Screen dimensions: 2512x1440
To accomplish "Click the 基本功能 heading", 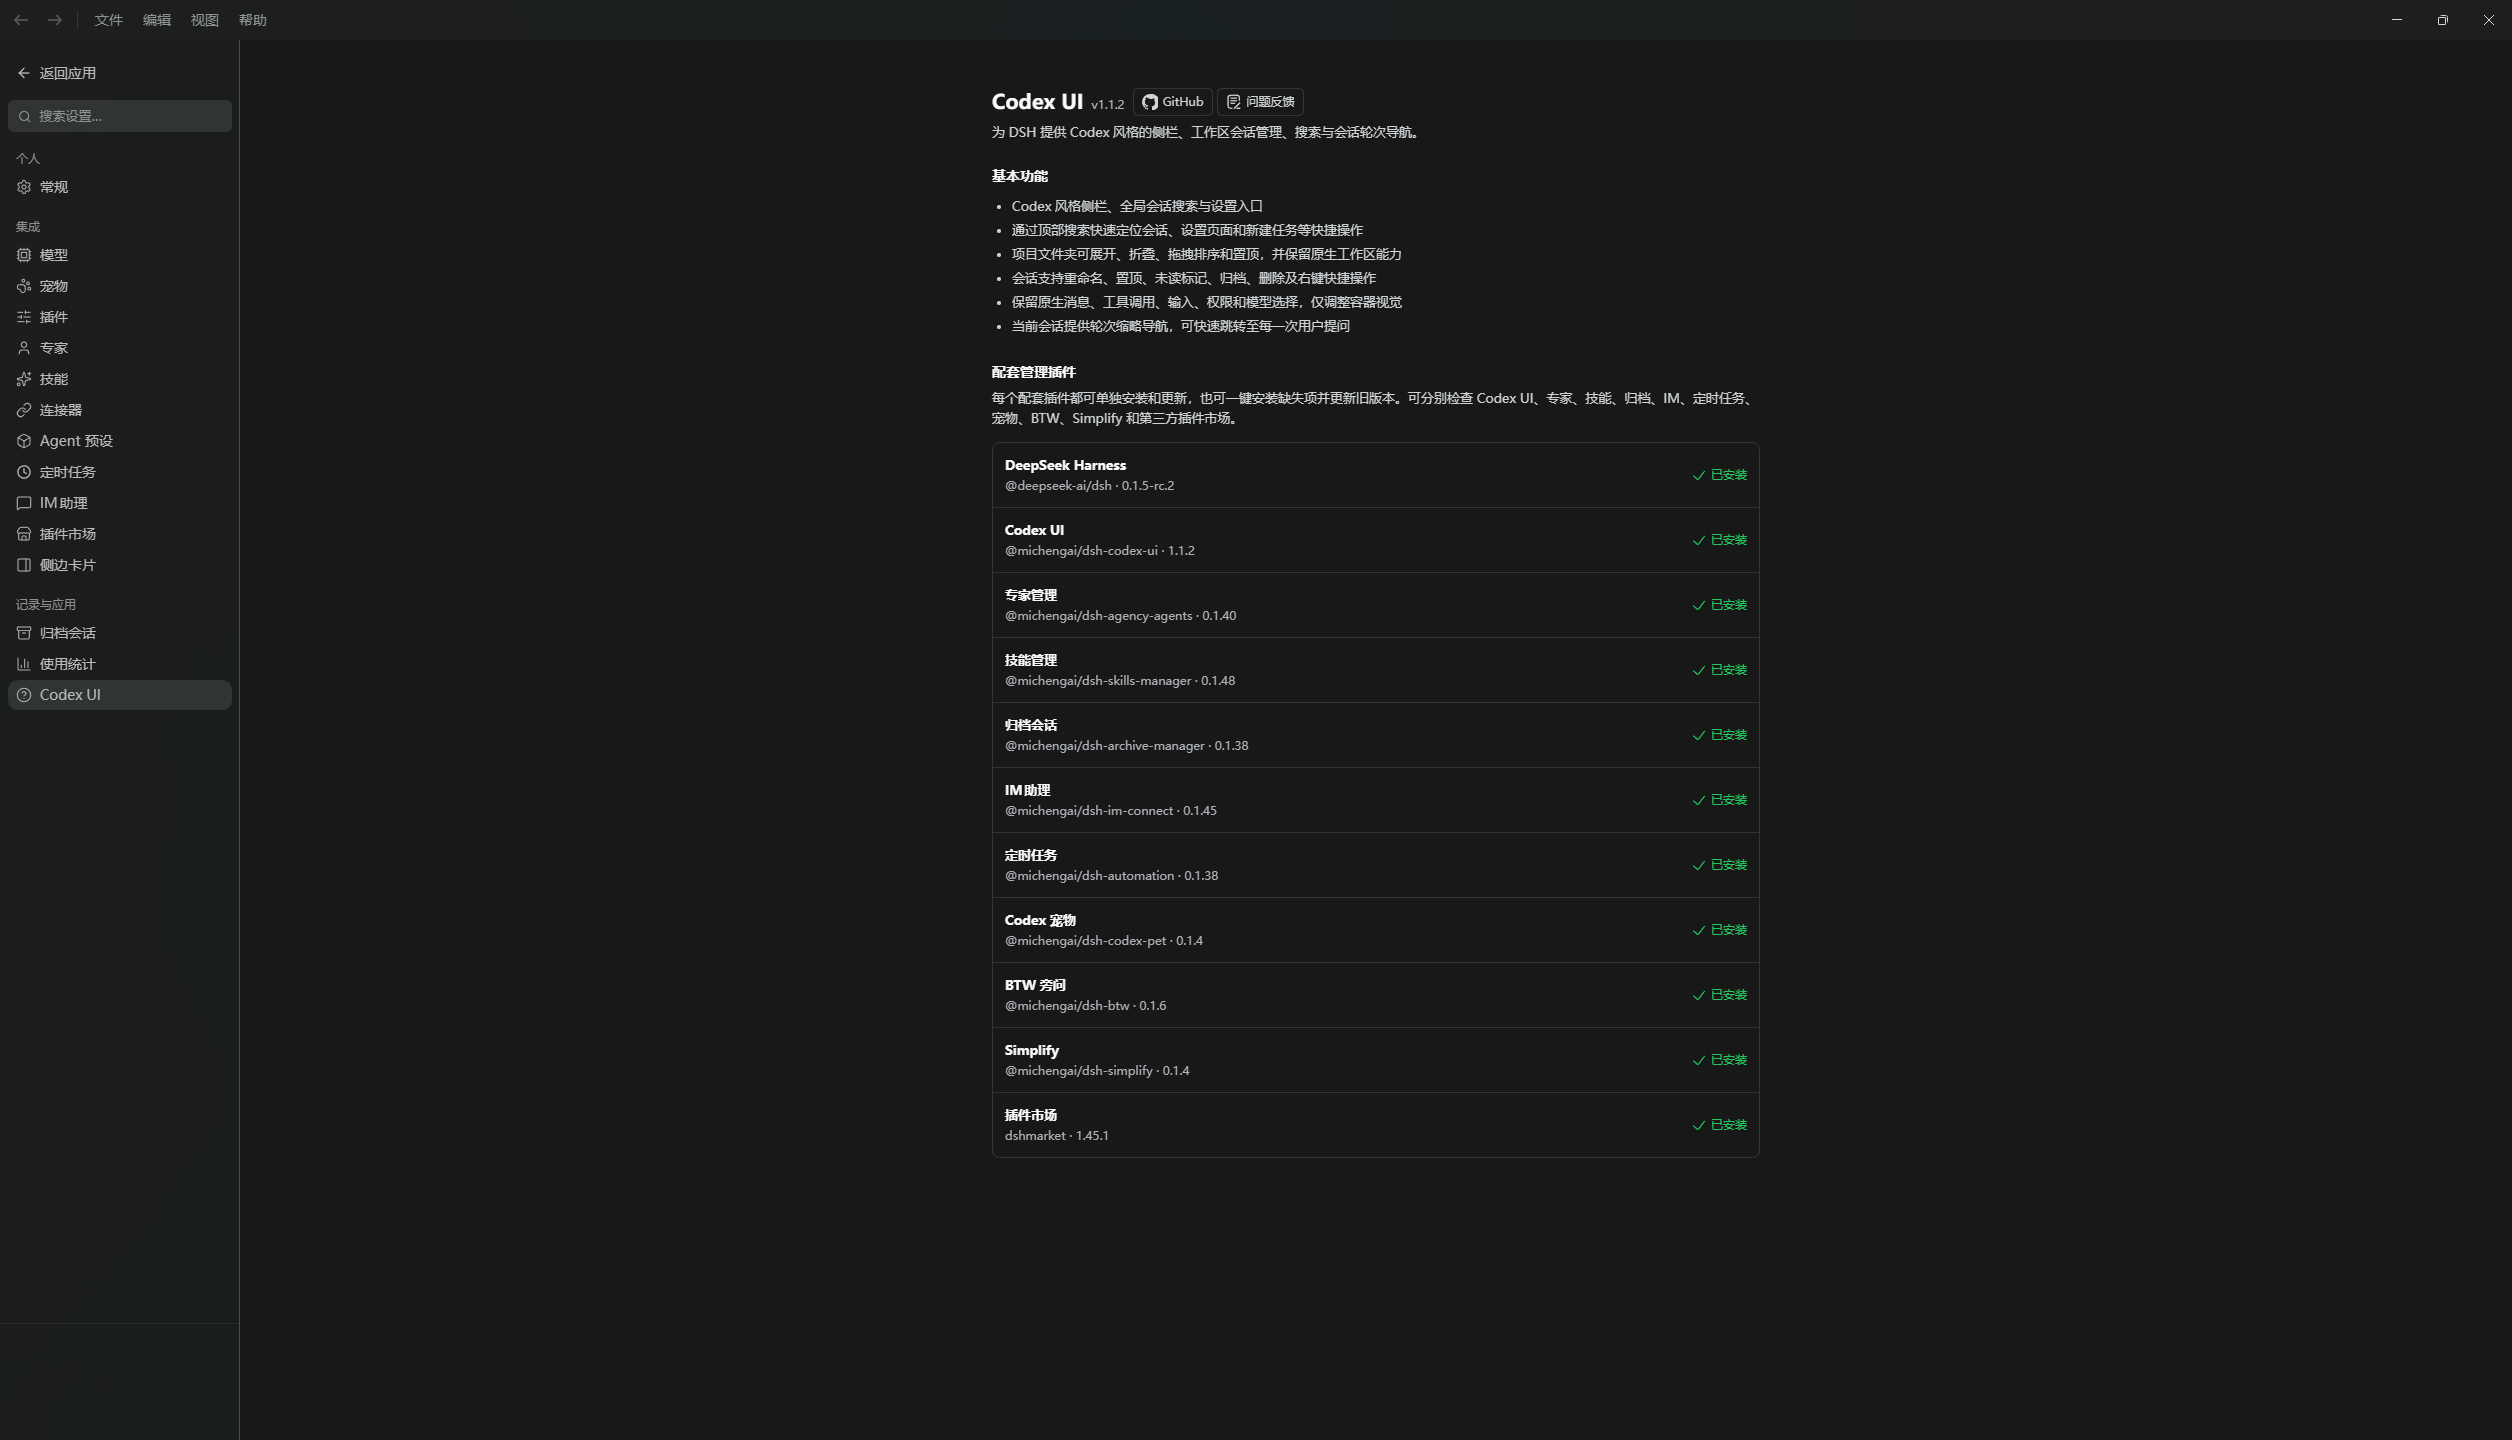I will pos(1019,176).
